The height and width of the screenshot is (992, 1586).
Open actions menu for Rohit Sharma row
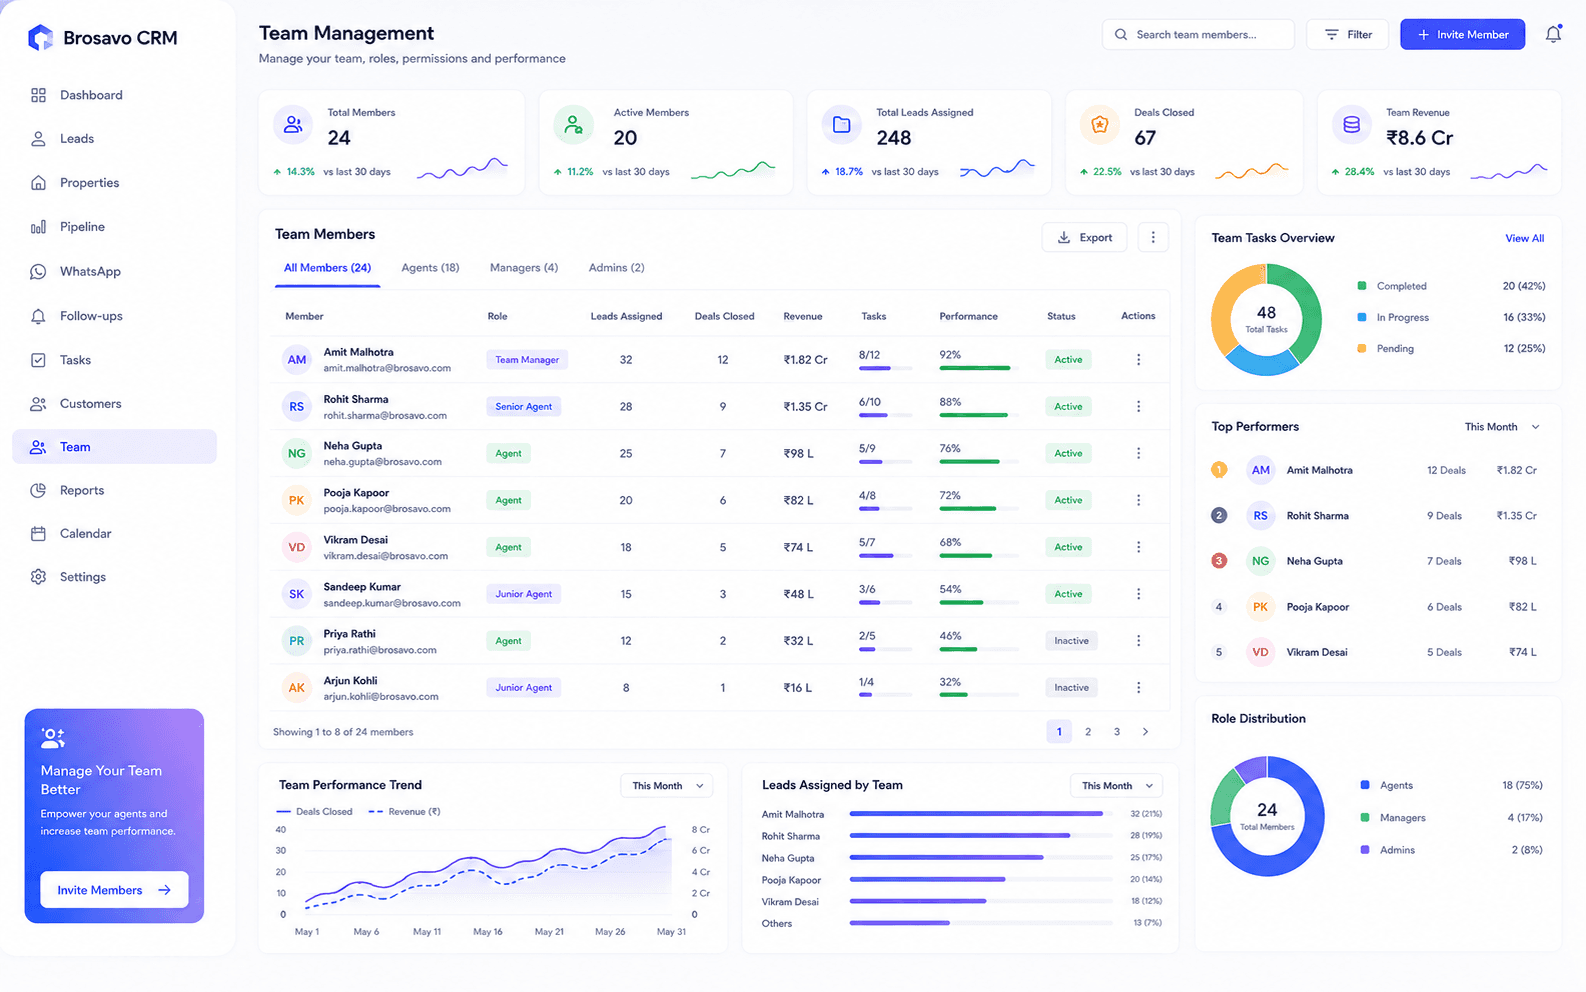(x=1138, y=406)
